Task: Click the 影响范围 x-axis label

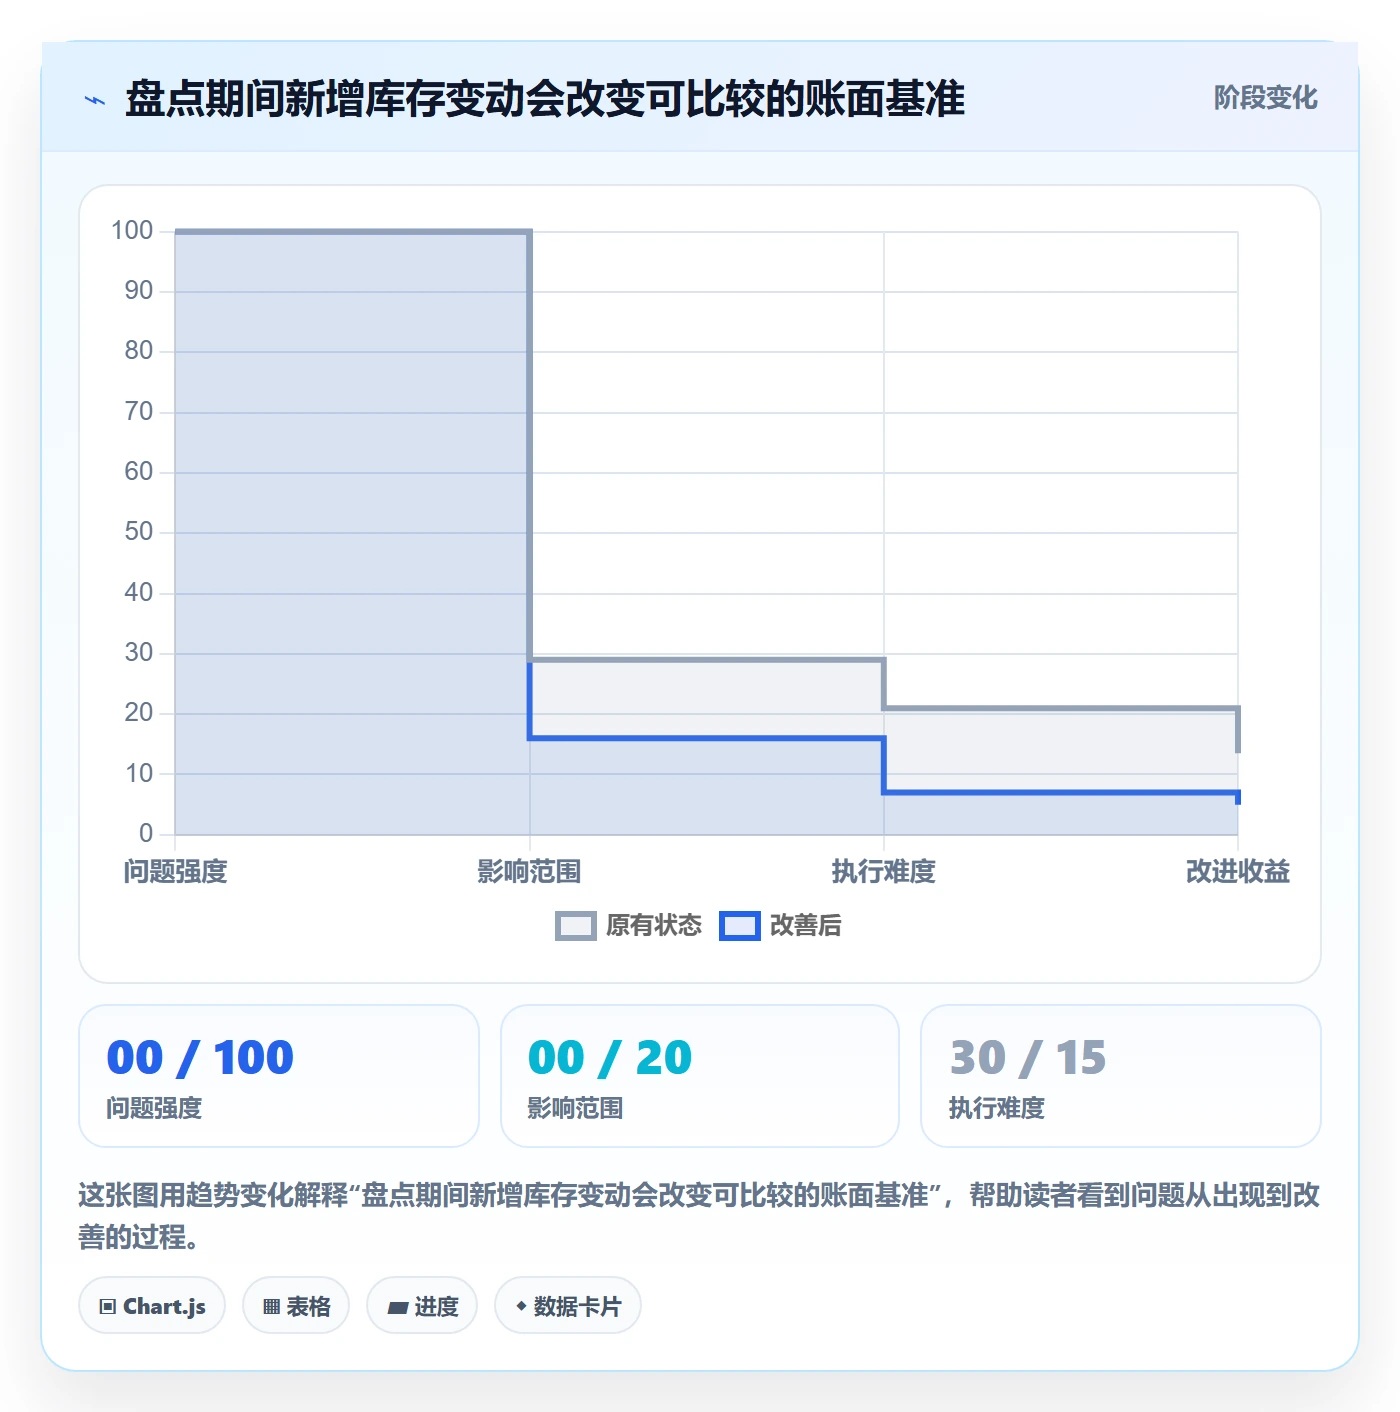Action: tap(529, 872)
